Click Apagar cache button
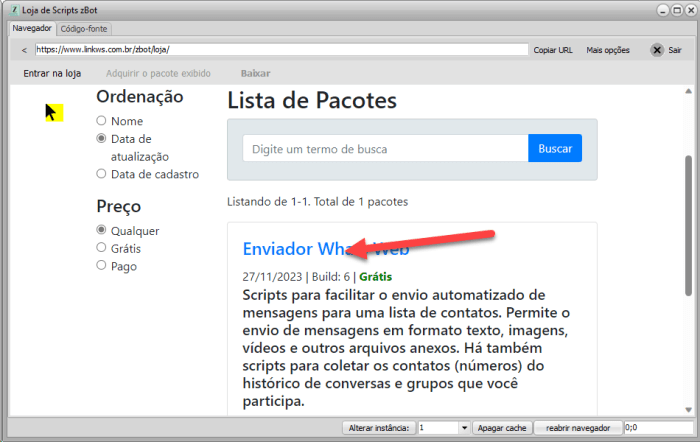Viewport: 700px width, 442px height. coord(502,428)
